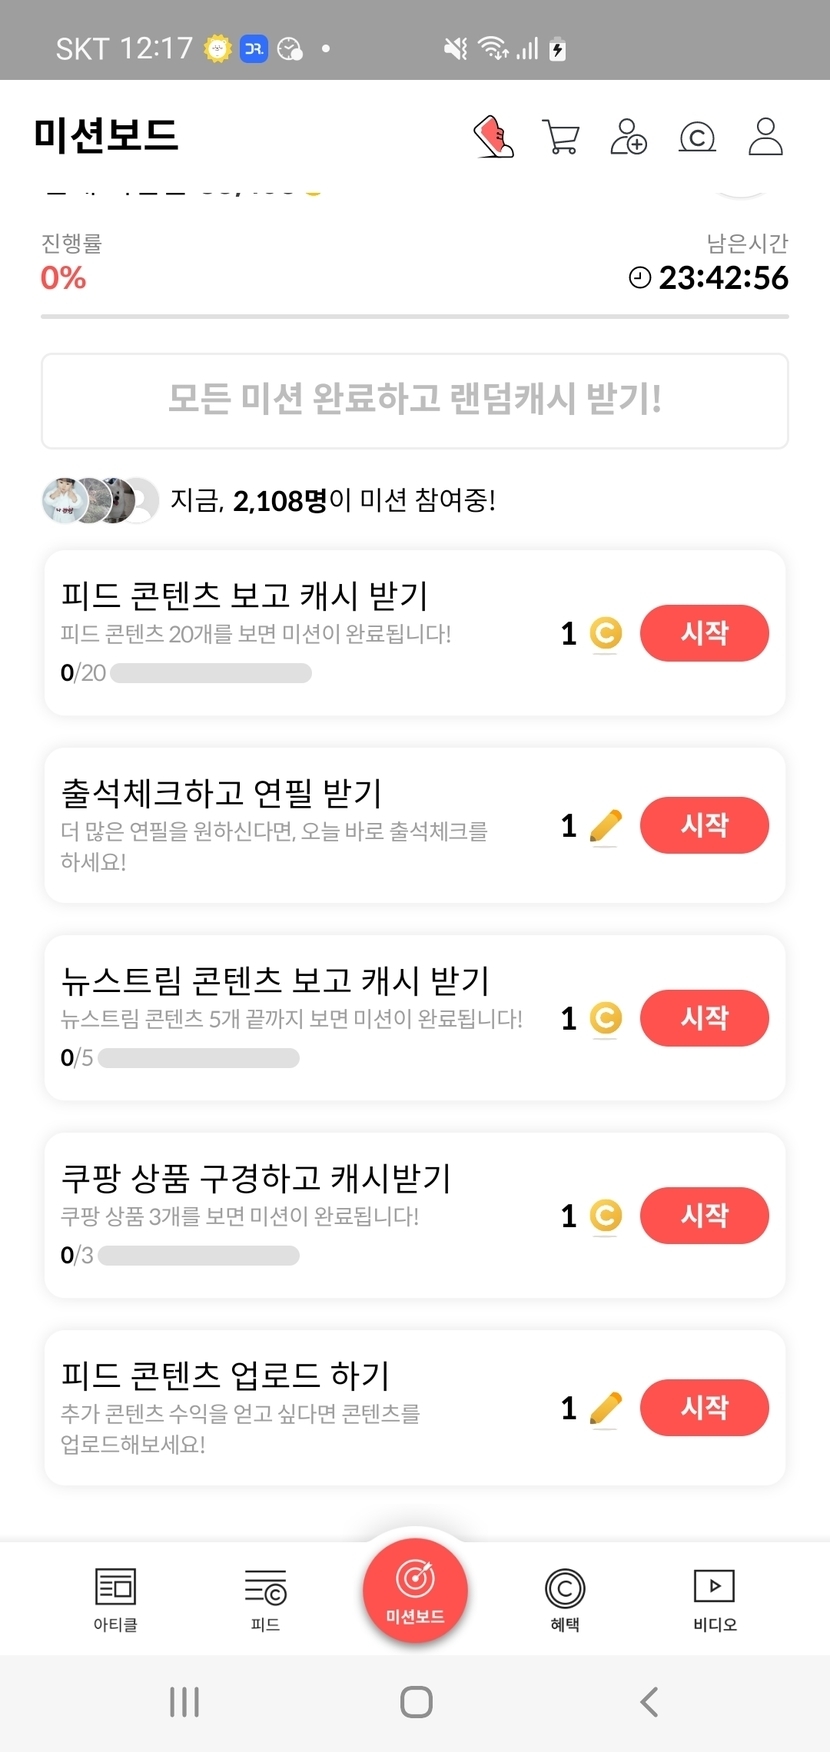Screen dimensions: 830x1752
Task: Start the 피드 콘텐츠 보고 캐시 받기 mission
Action: coord(704,633)
